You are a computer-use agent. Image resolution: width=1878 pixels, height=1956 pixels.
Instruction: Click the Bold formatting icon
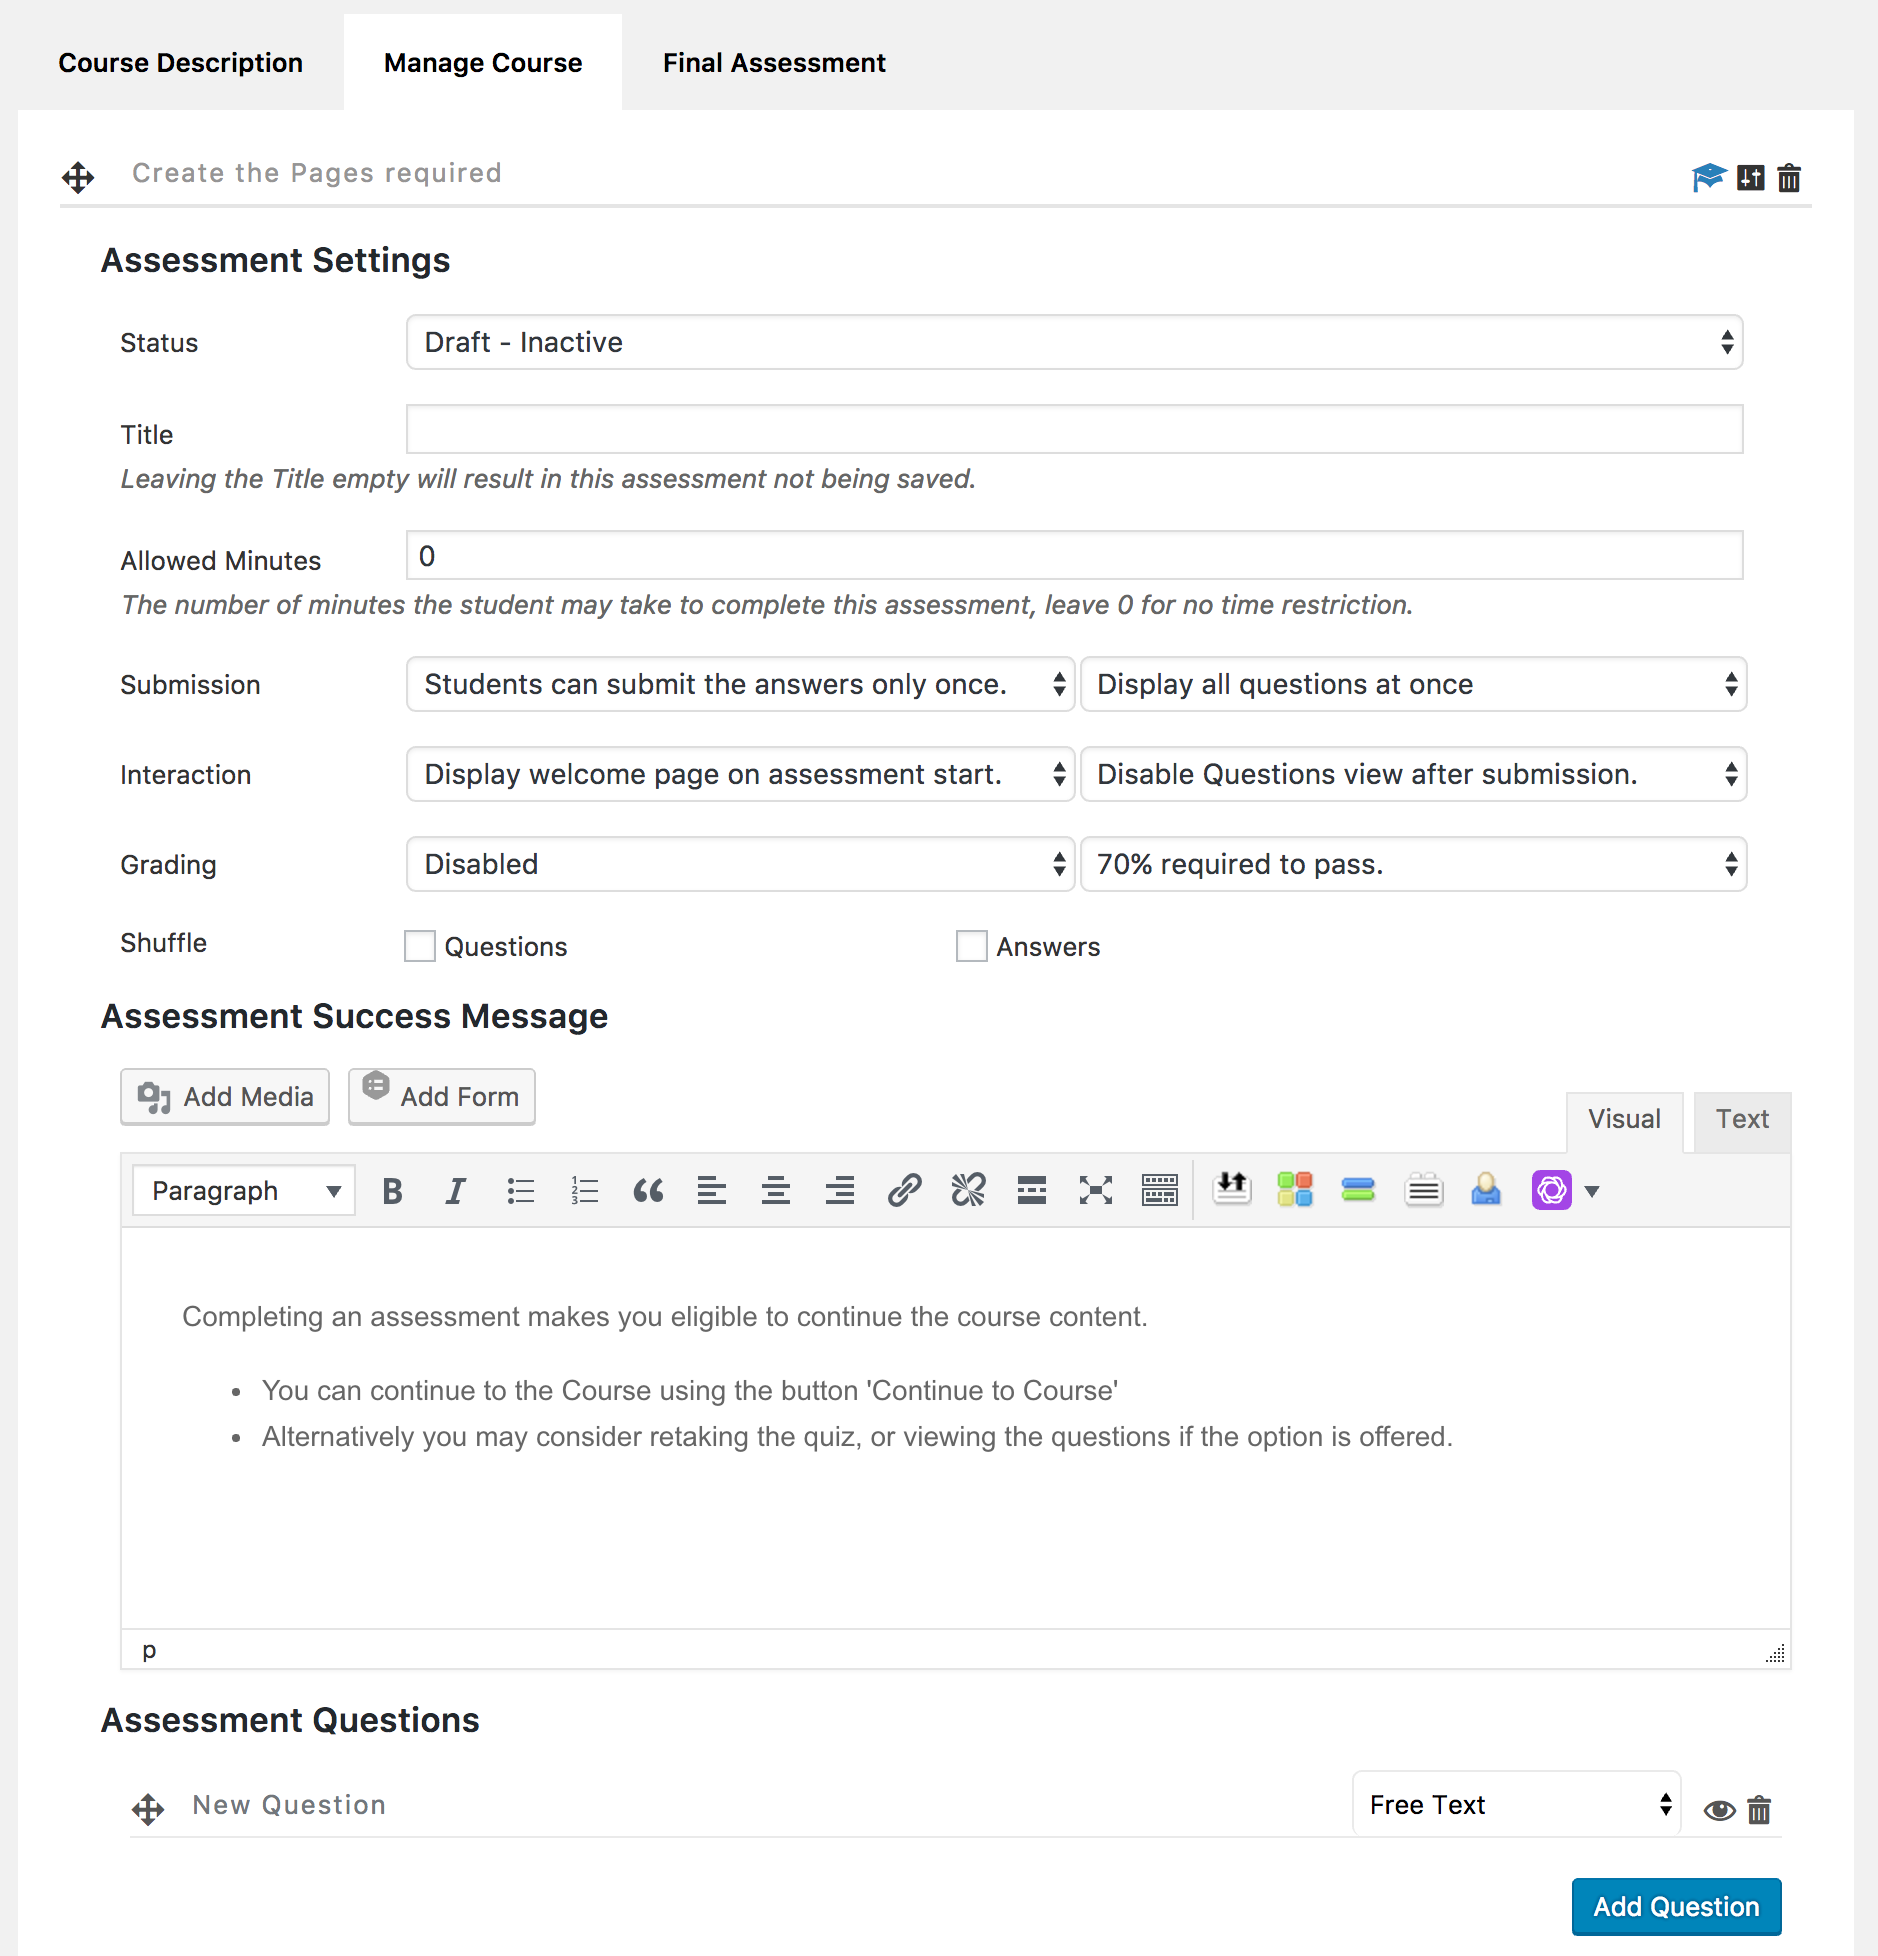point(392,1191)
